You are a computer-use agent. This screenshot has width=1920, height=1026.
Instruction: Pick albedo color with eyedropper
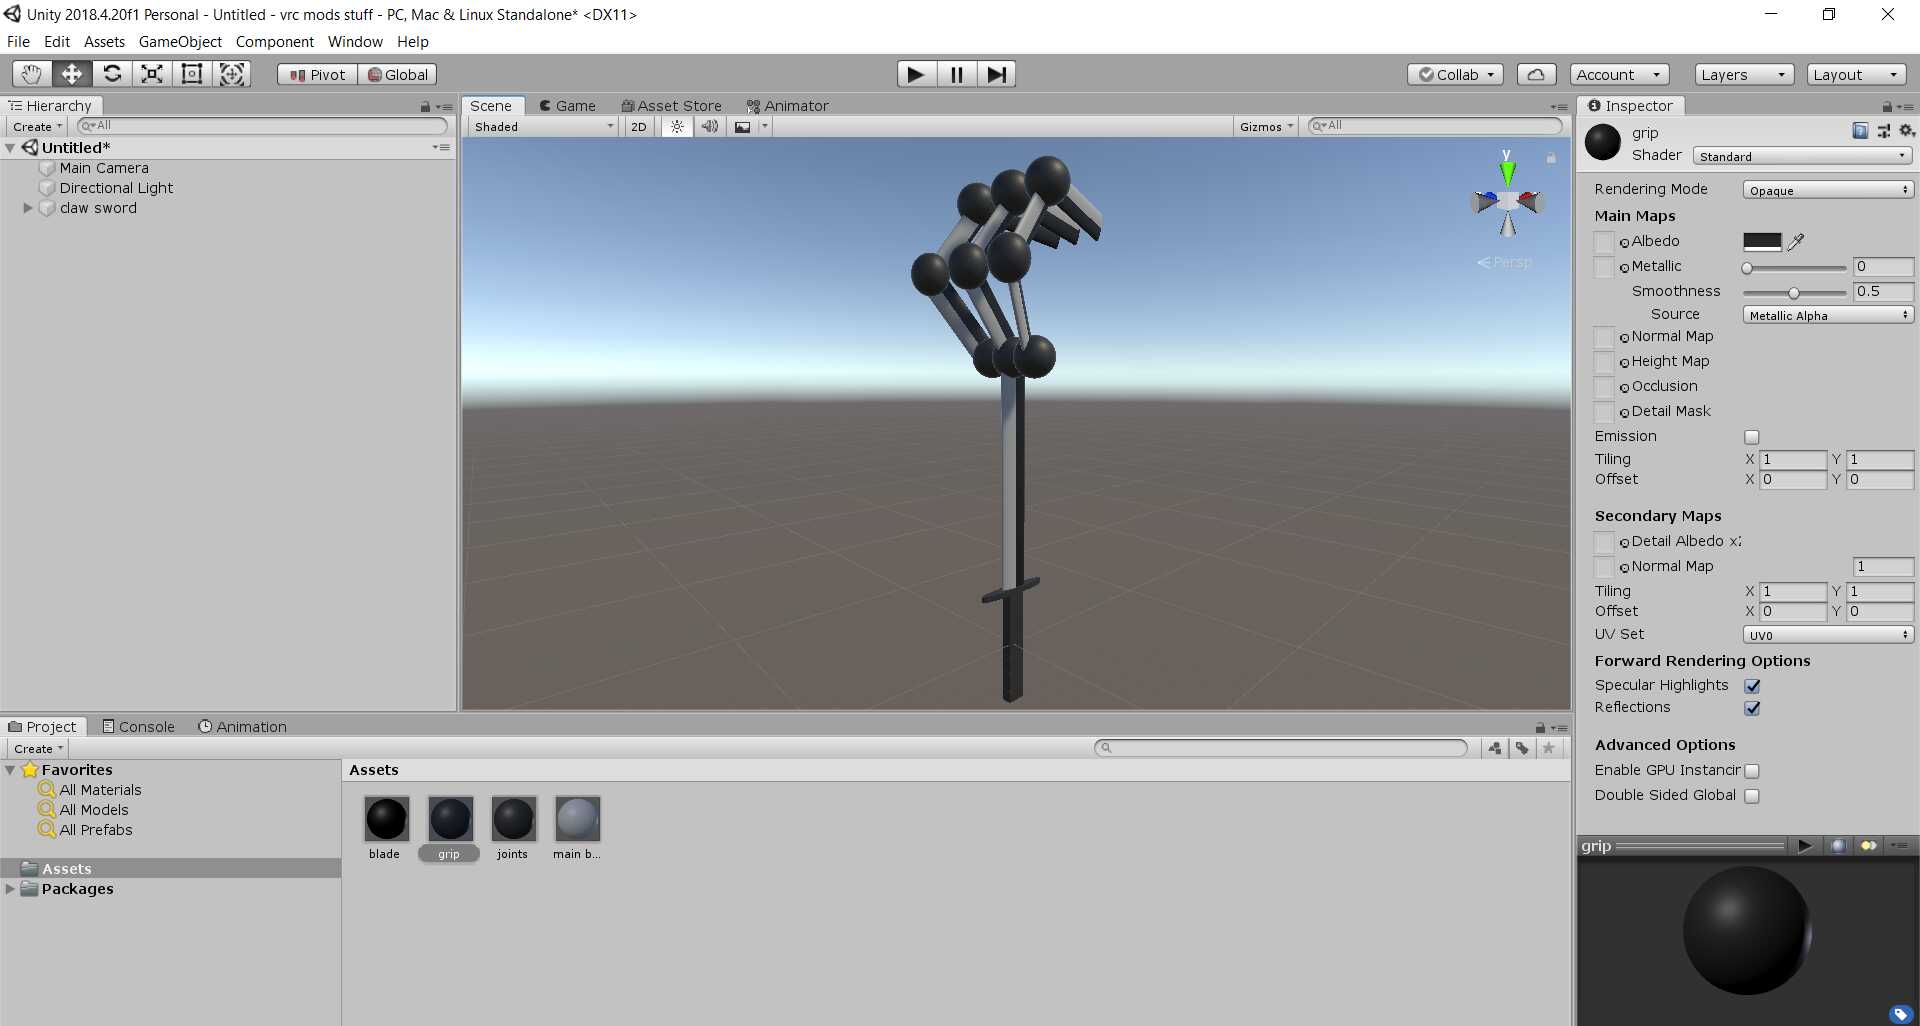pyautogui.click(x=1796, y=242)
